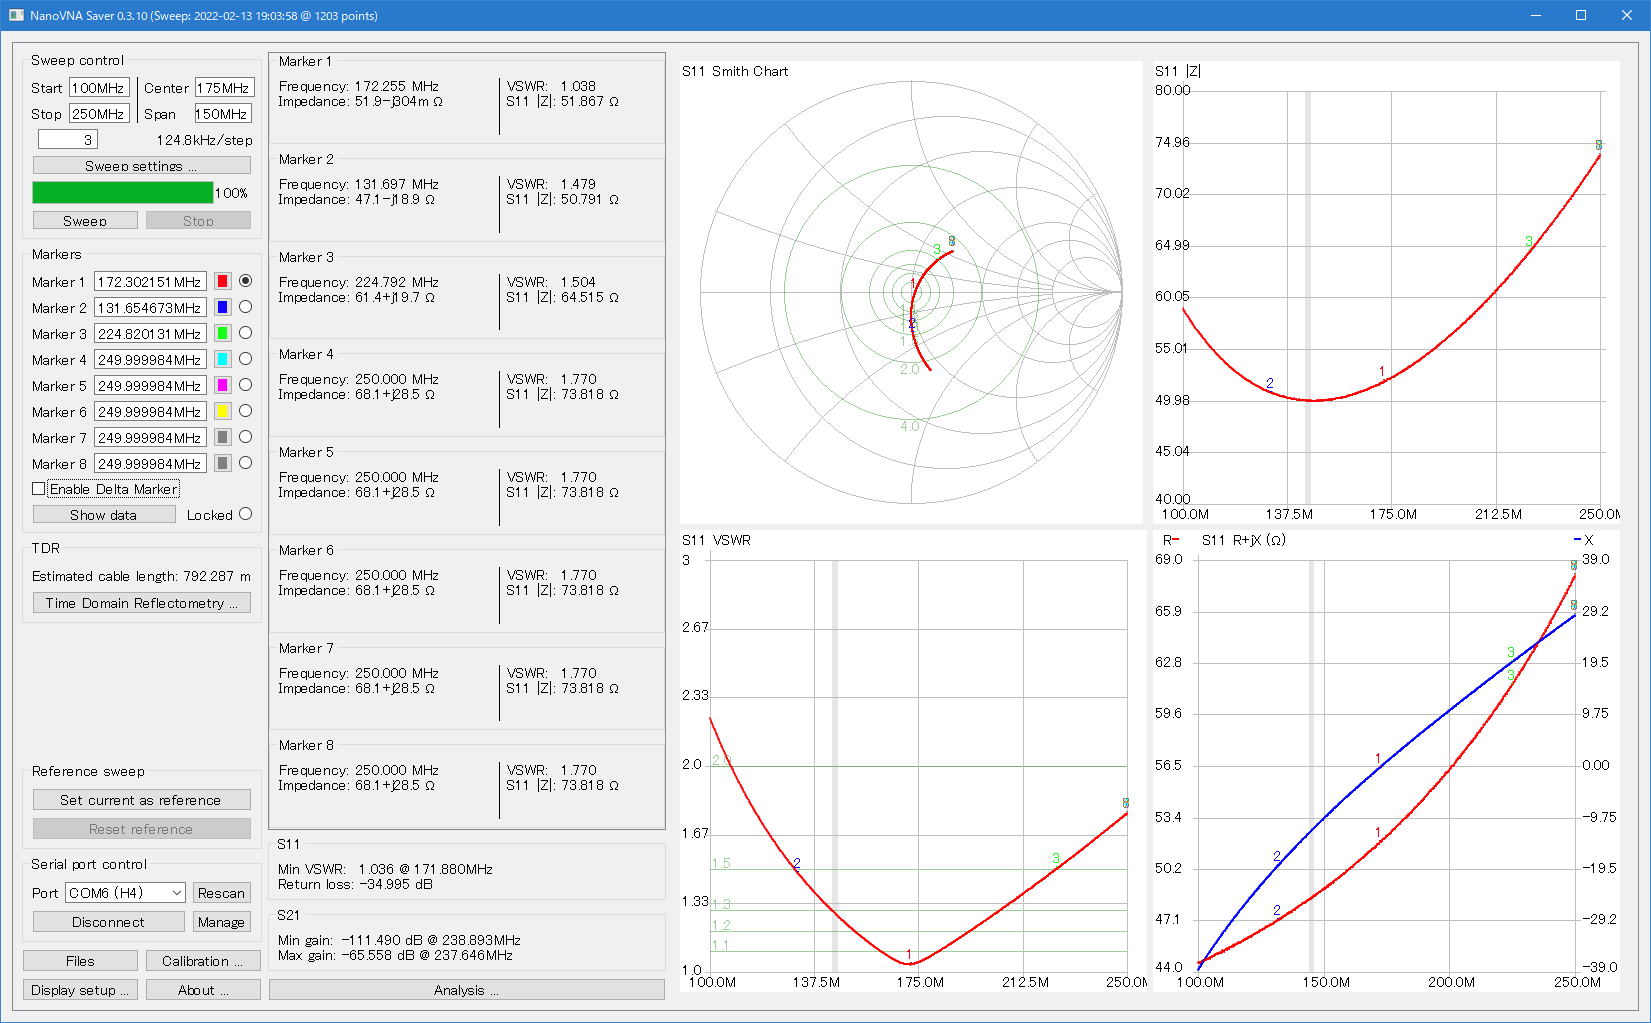Click the S11 VSWR chart title
Image resolution: width=1651 pixels, height=1023 pixels.
click(x=717, y=540)
